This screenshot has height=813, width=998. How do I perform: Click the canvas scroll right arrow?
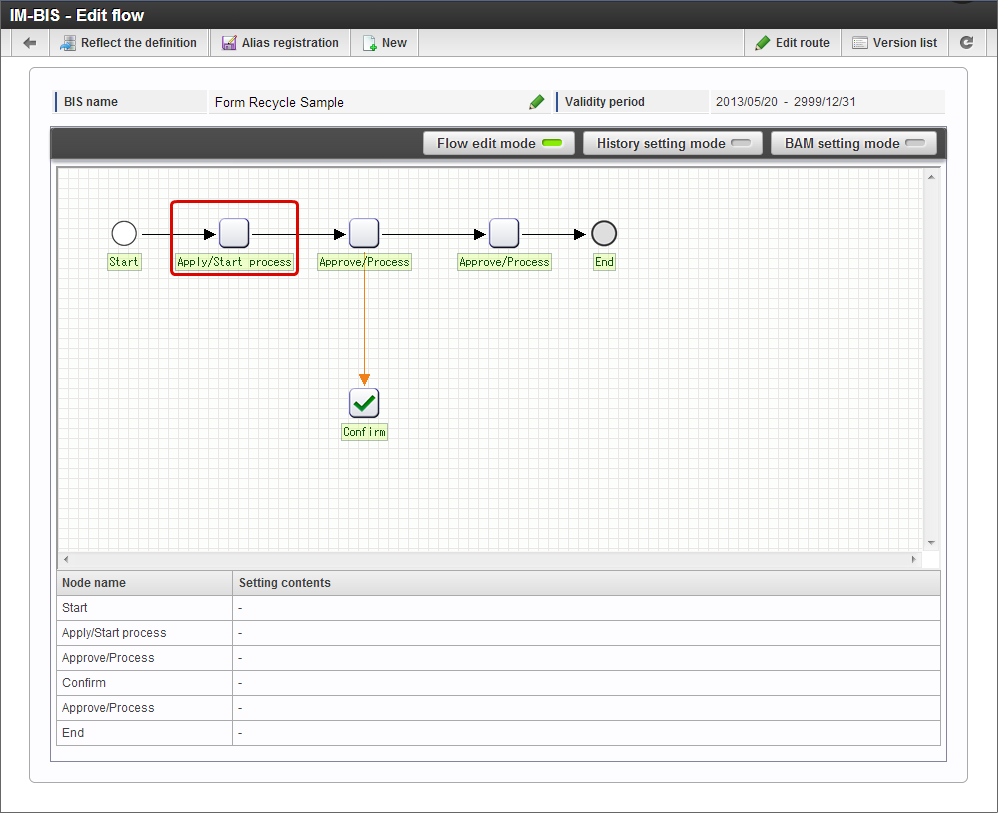(x=913, y=560)
